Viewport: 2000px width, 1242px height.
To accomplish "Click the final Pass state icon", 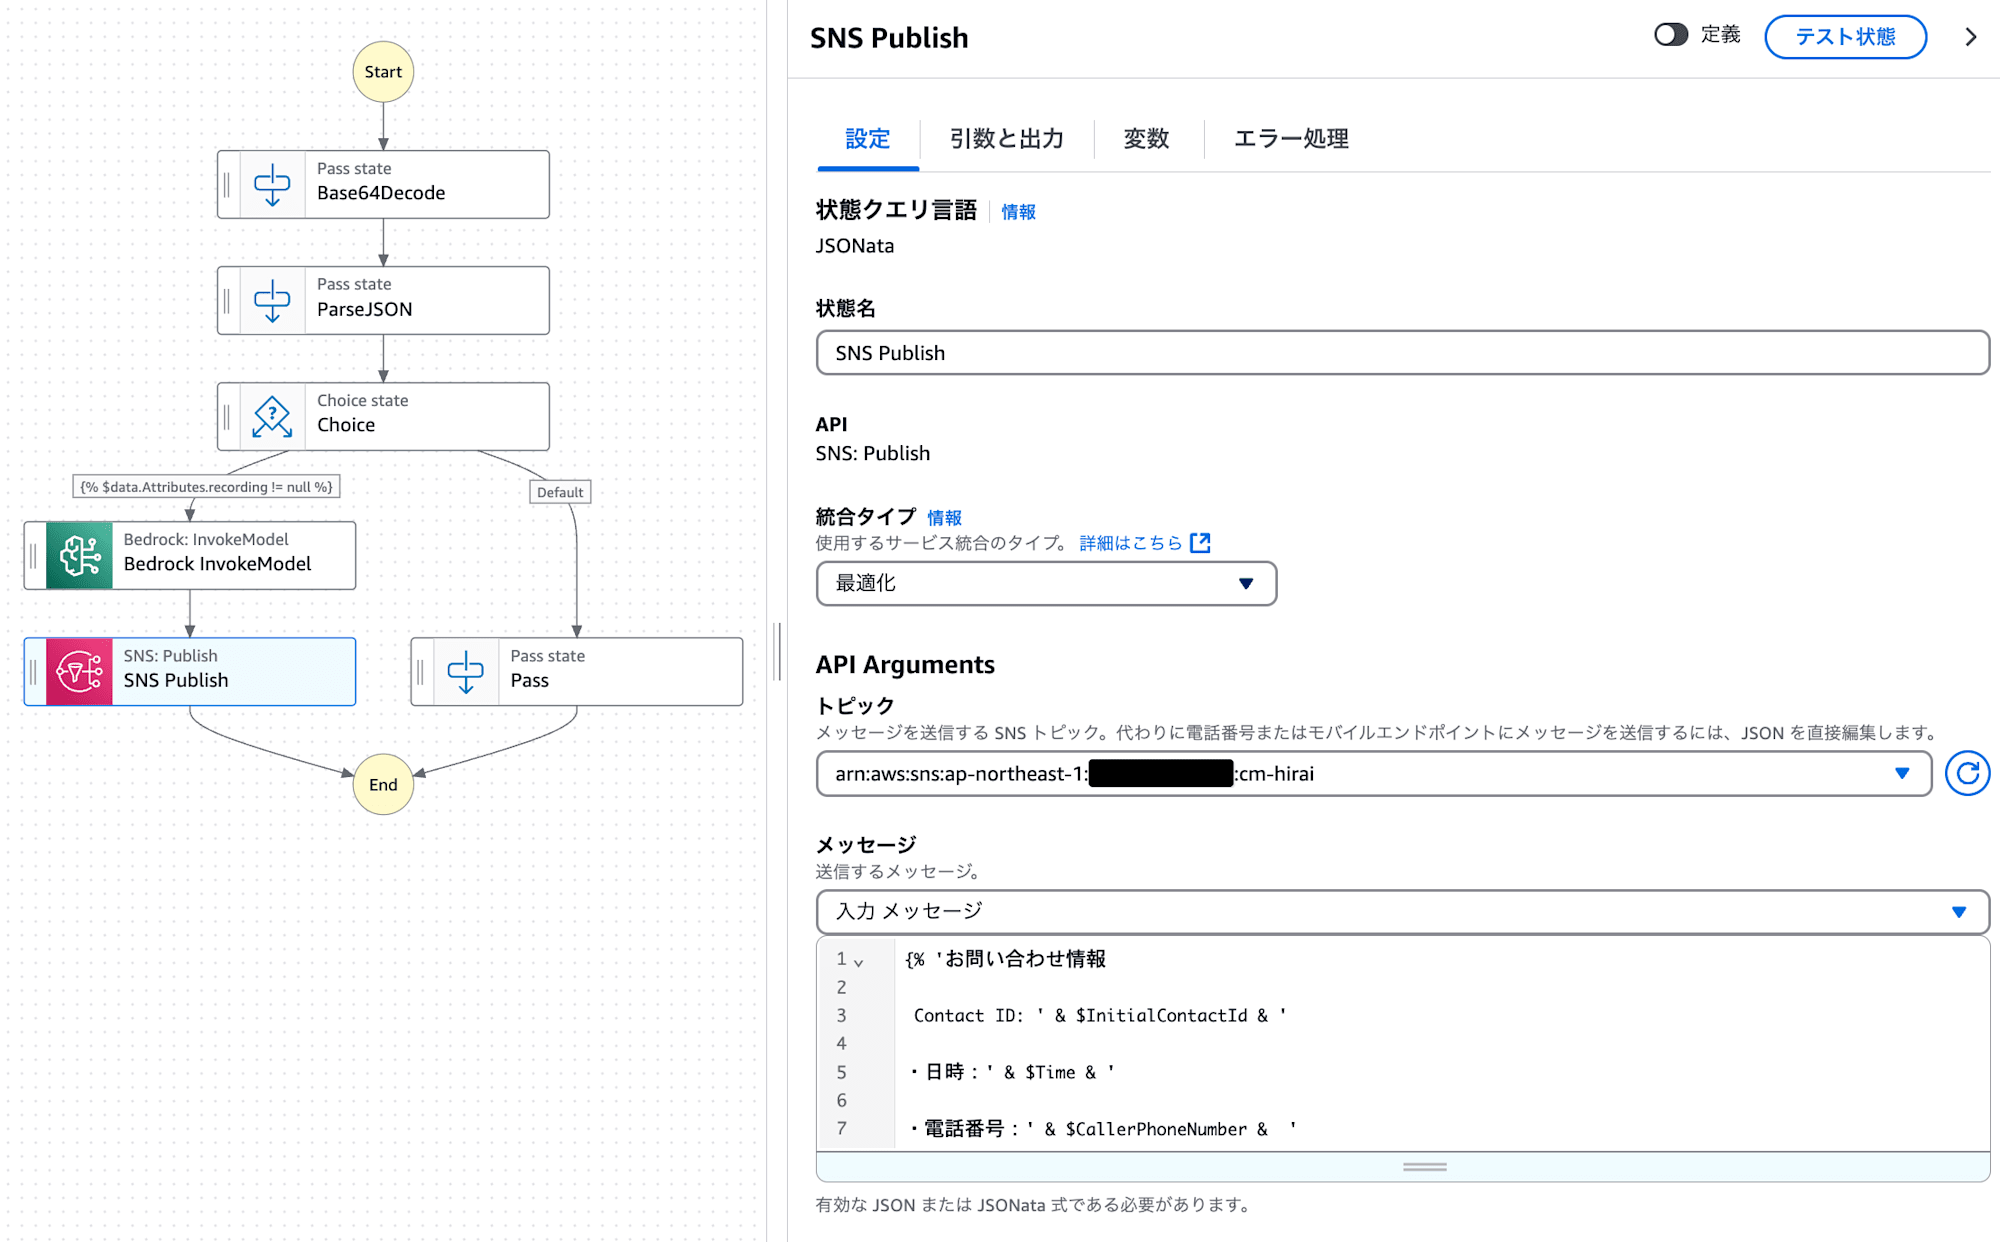I will pos(465,672).
